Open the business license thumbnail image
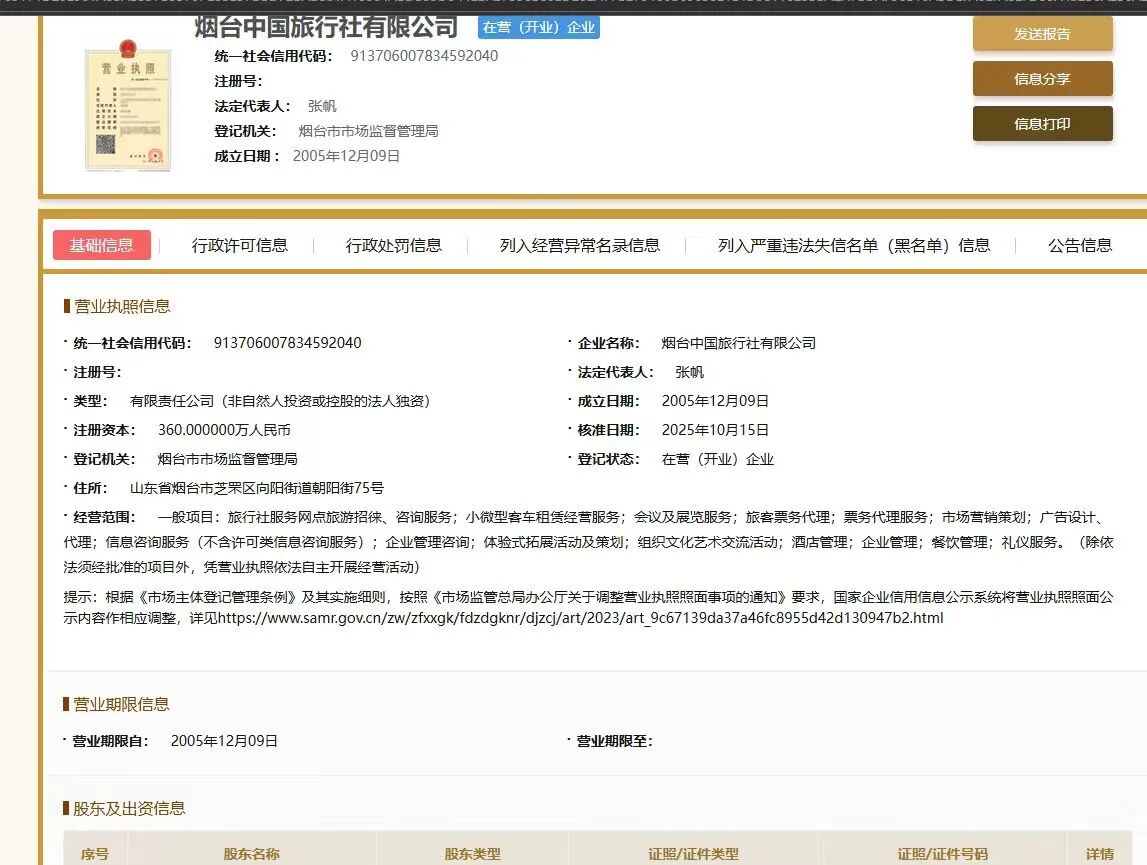 tap(128, 106)
